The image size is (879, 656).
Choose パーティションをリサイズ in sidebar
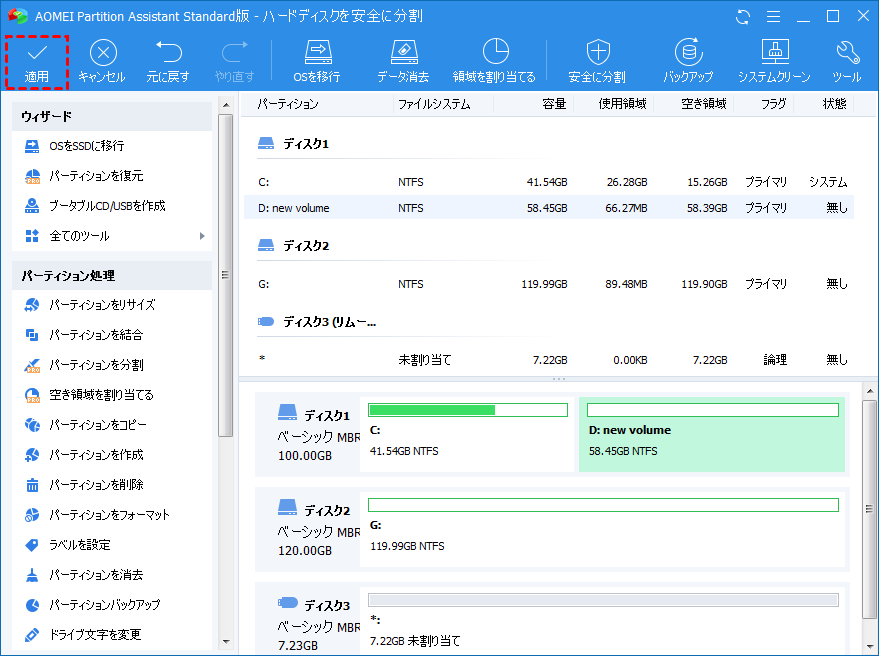[x=102, y=305]
